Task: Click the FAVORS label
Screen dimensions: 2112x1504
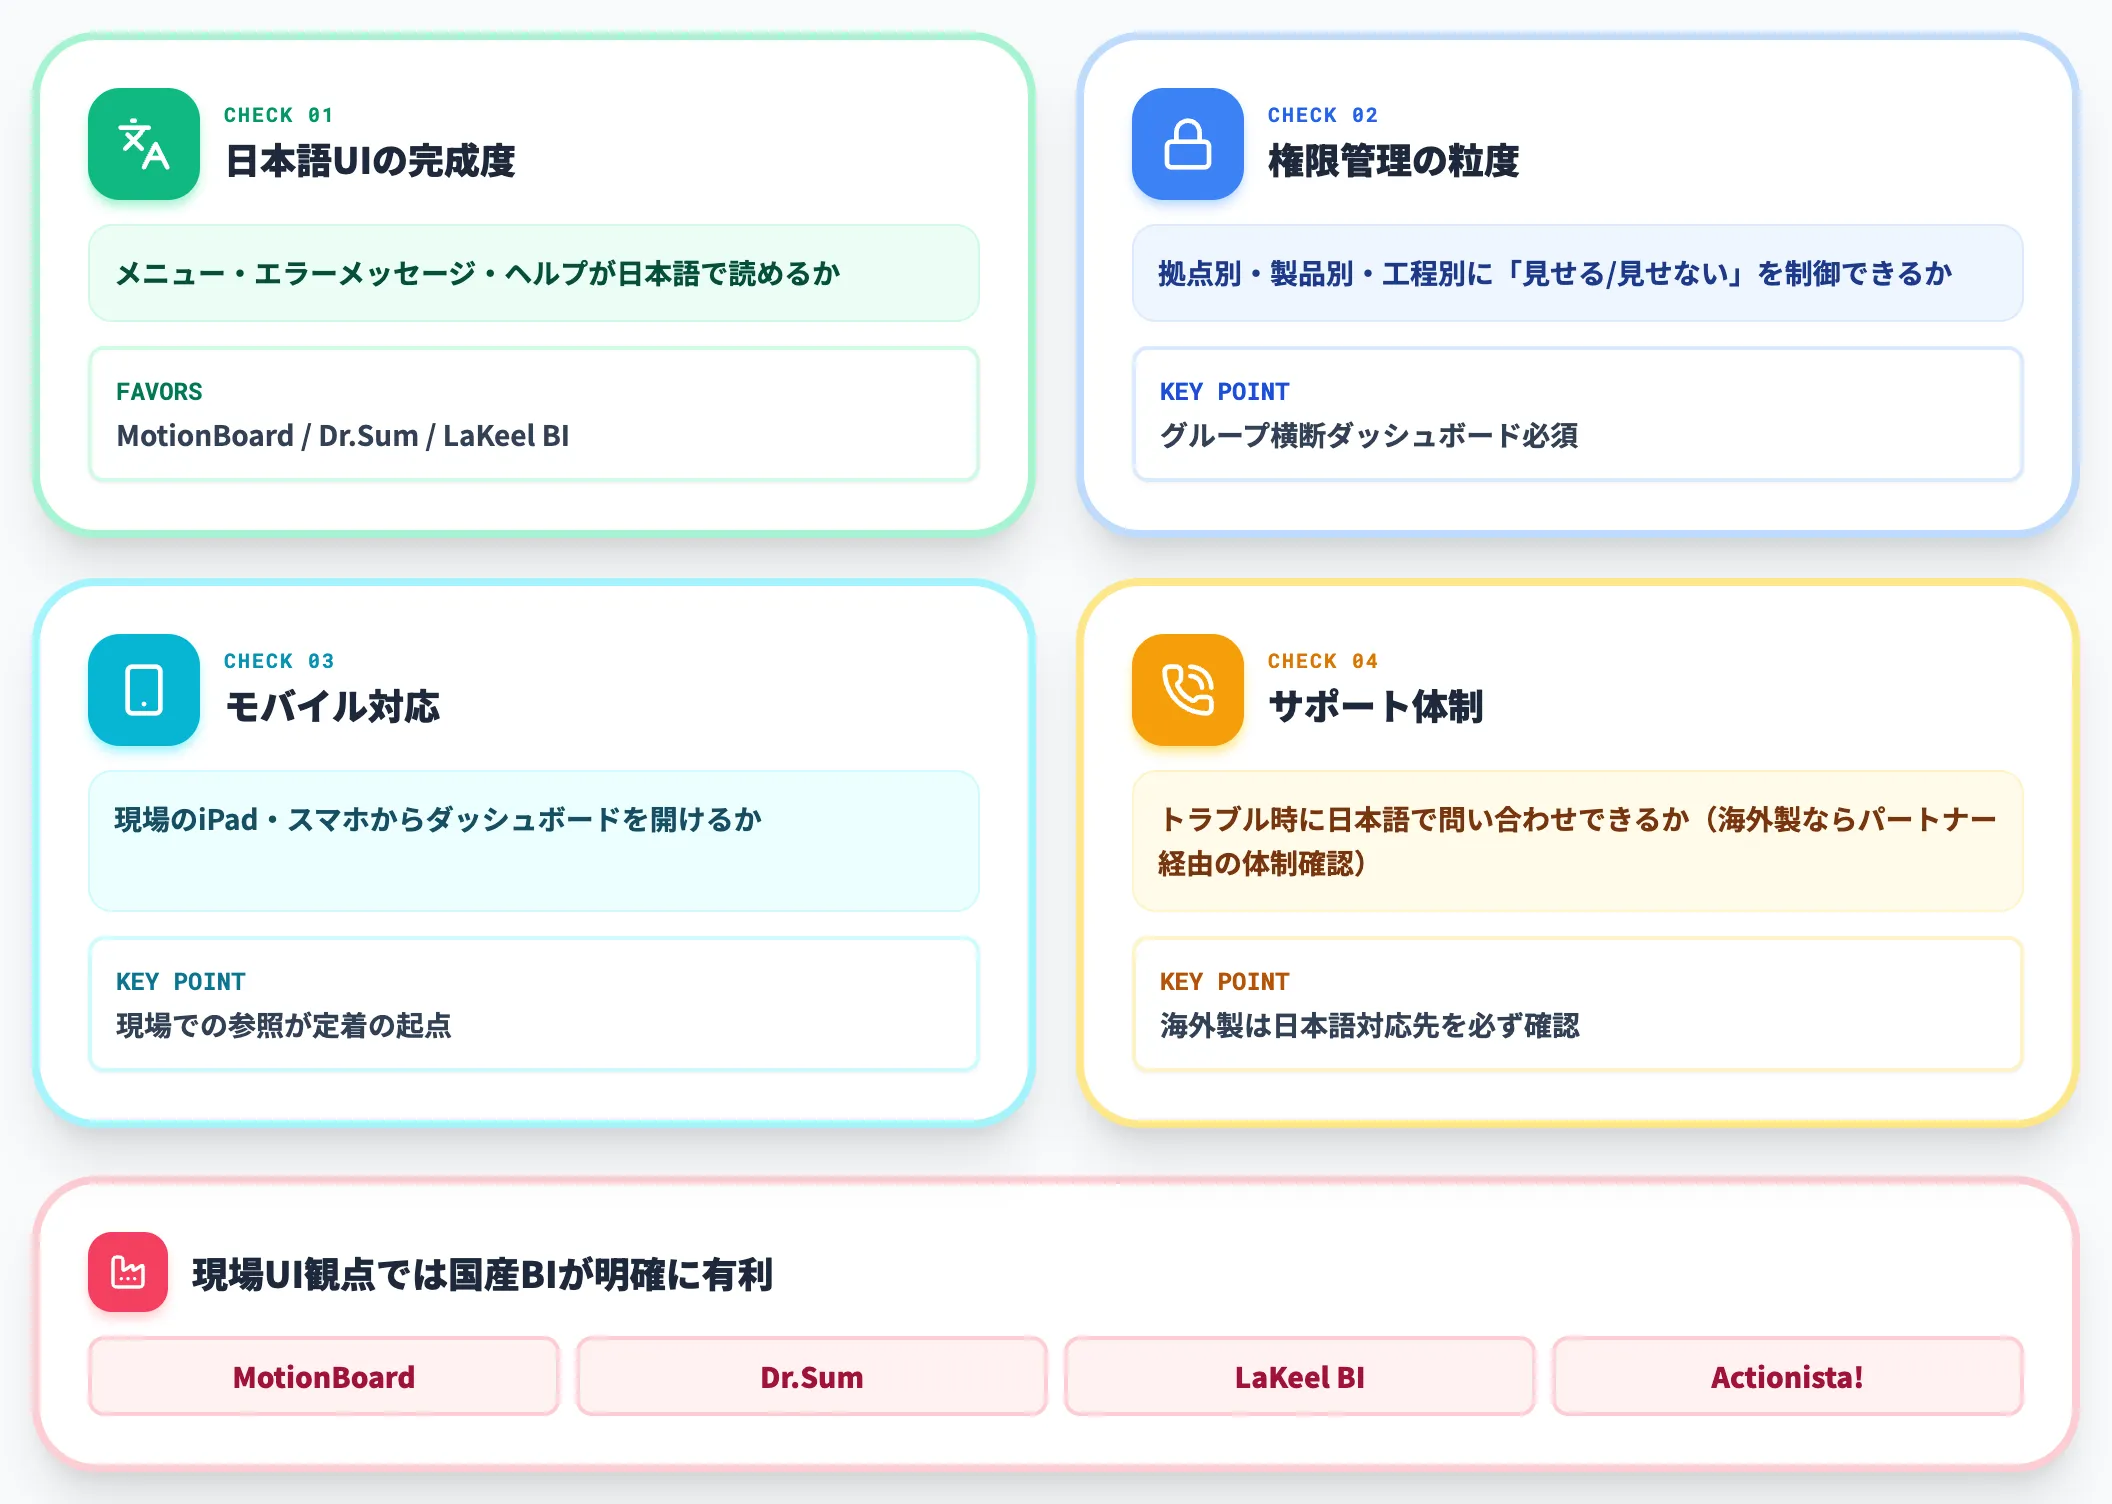Action: [159, 392]
